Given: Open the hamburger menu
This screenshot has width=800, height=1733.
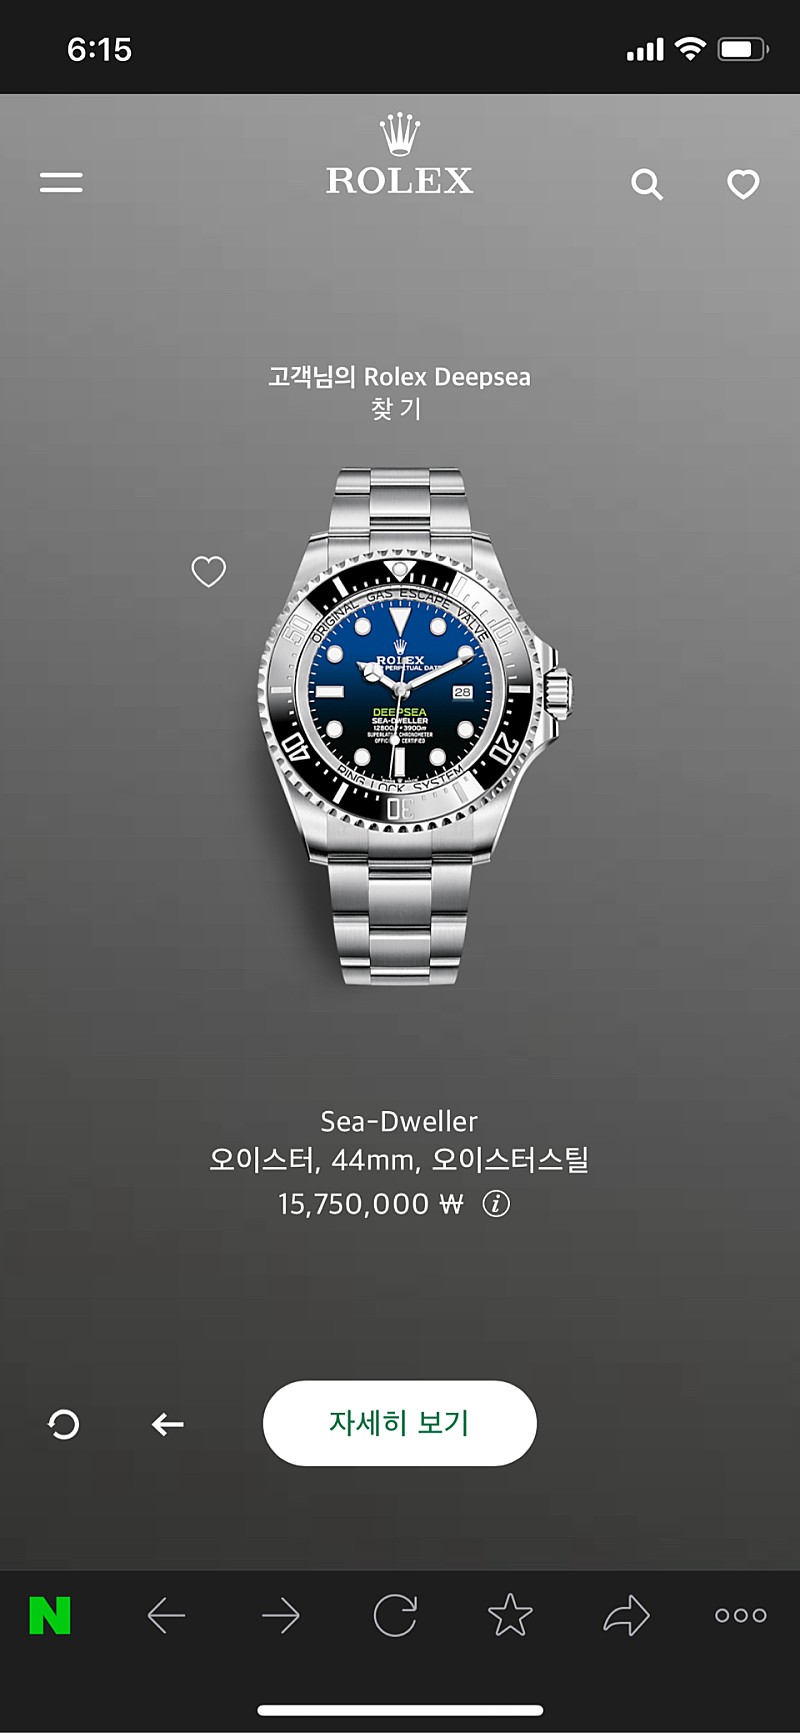Looking at the screenshot, I should click(x=61, y=182).
